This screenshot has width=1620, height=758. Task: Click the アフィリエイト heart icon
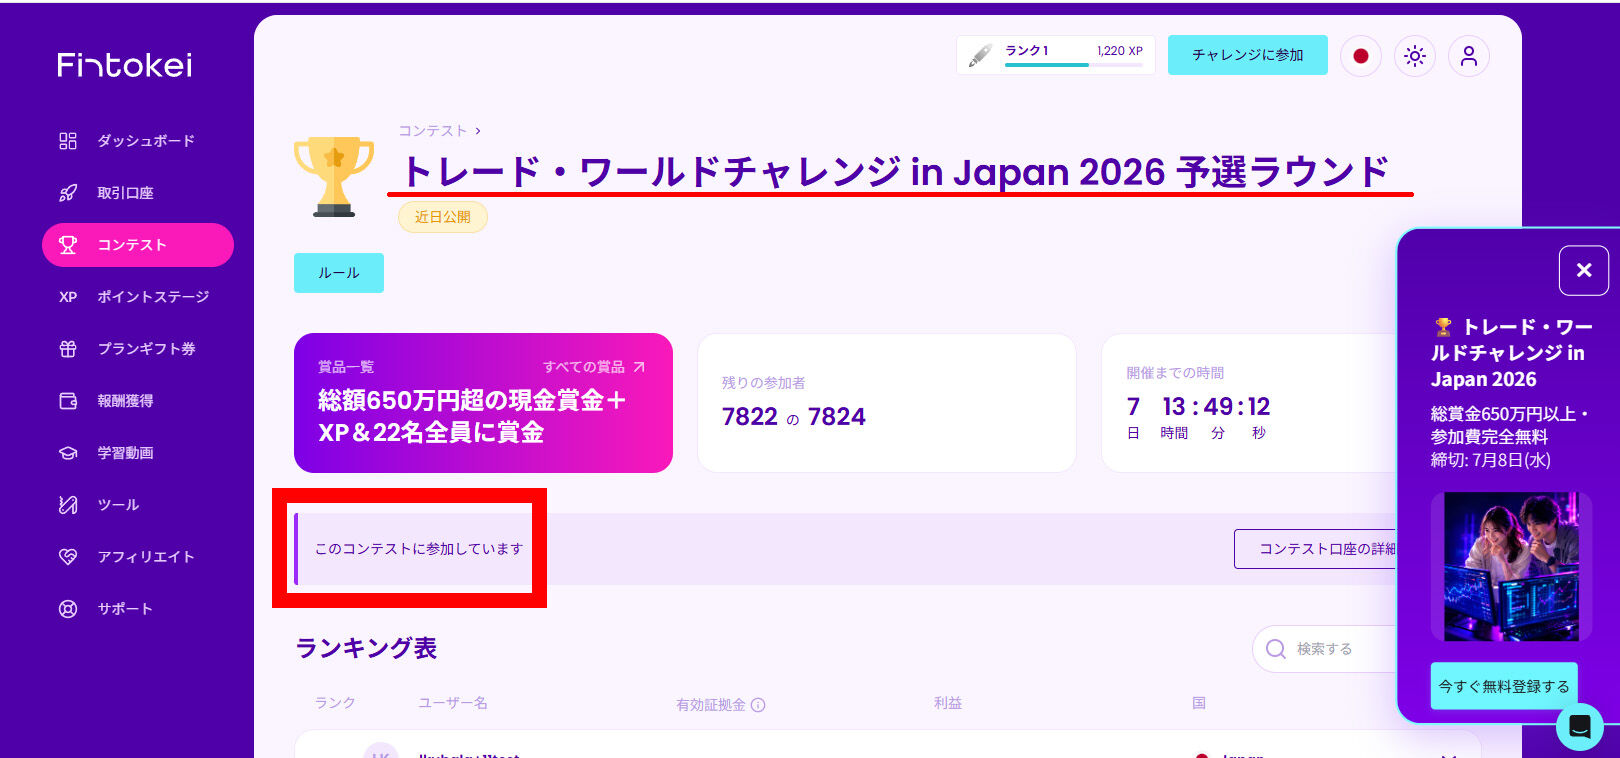point(68,557)
